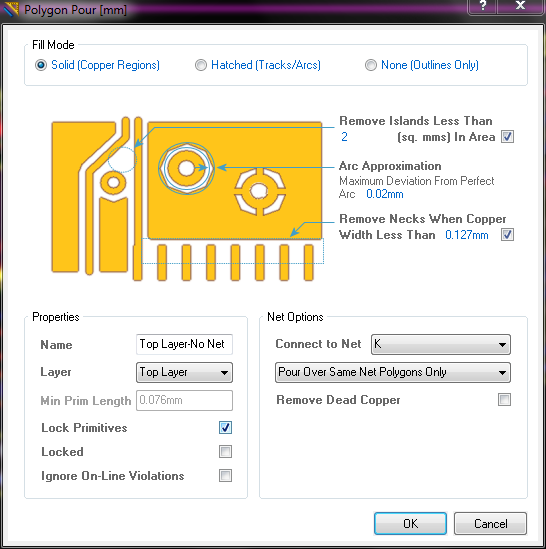Open Connect to Net dropdown
The width and height of the screenshot is (546, 549).
tap(441, 345)
